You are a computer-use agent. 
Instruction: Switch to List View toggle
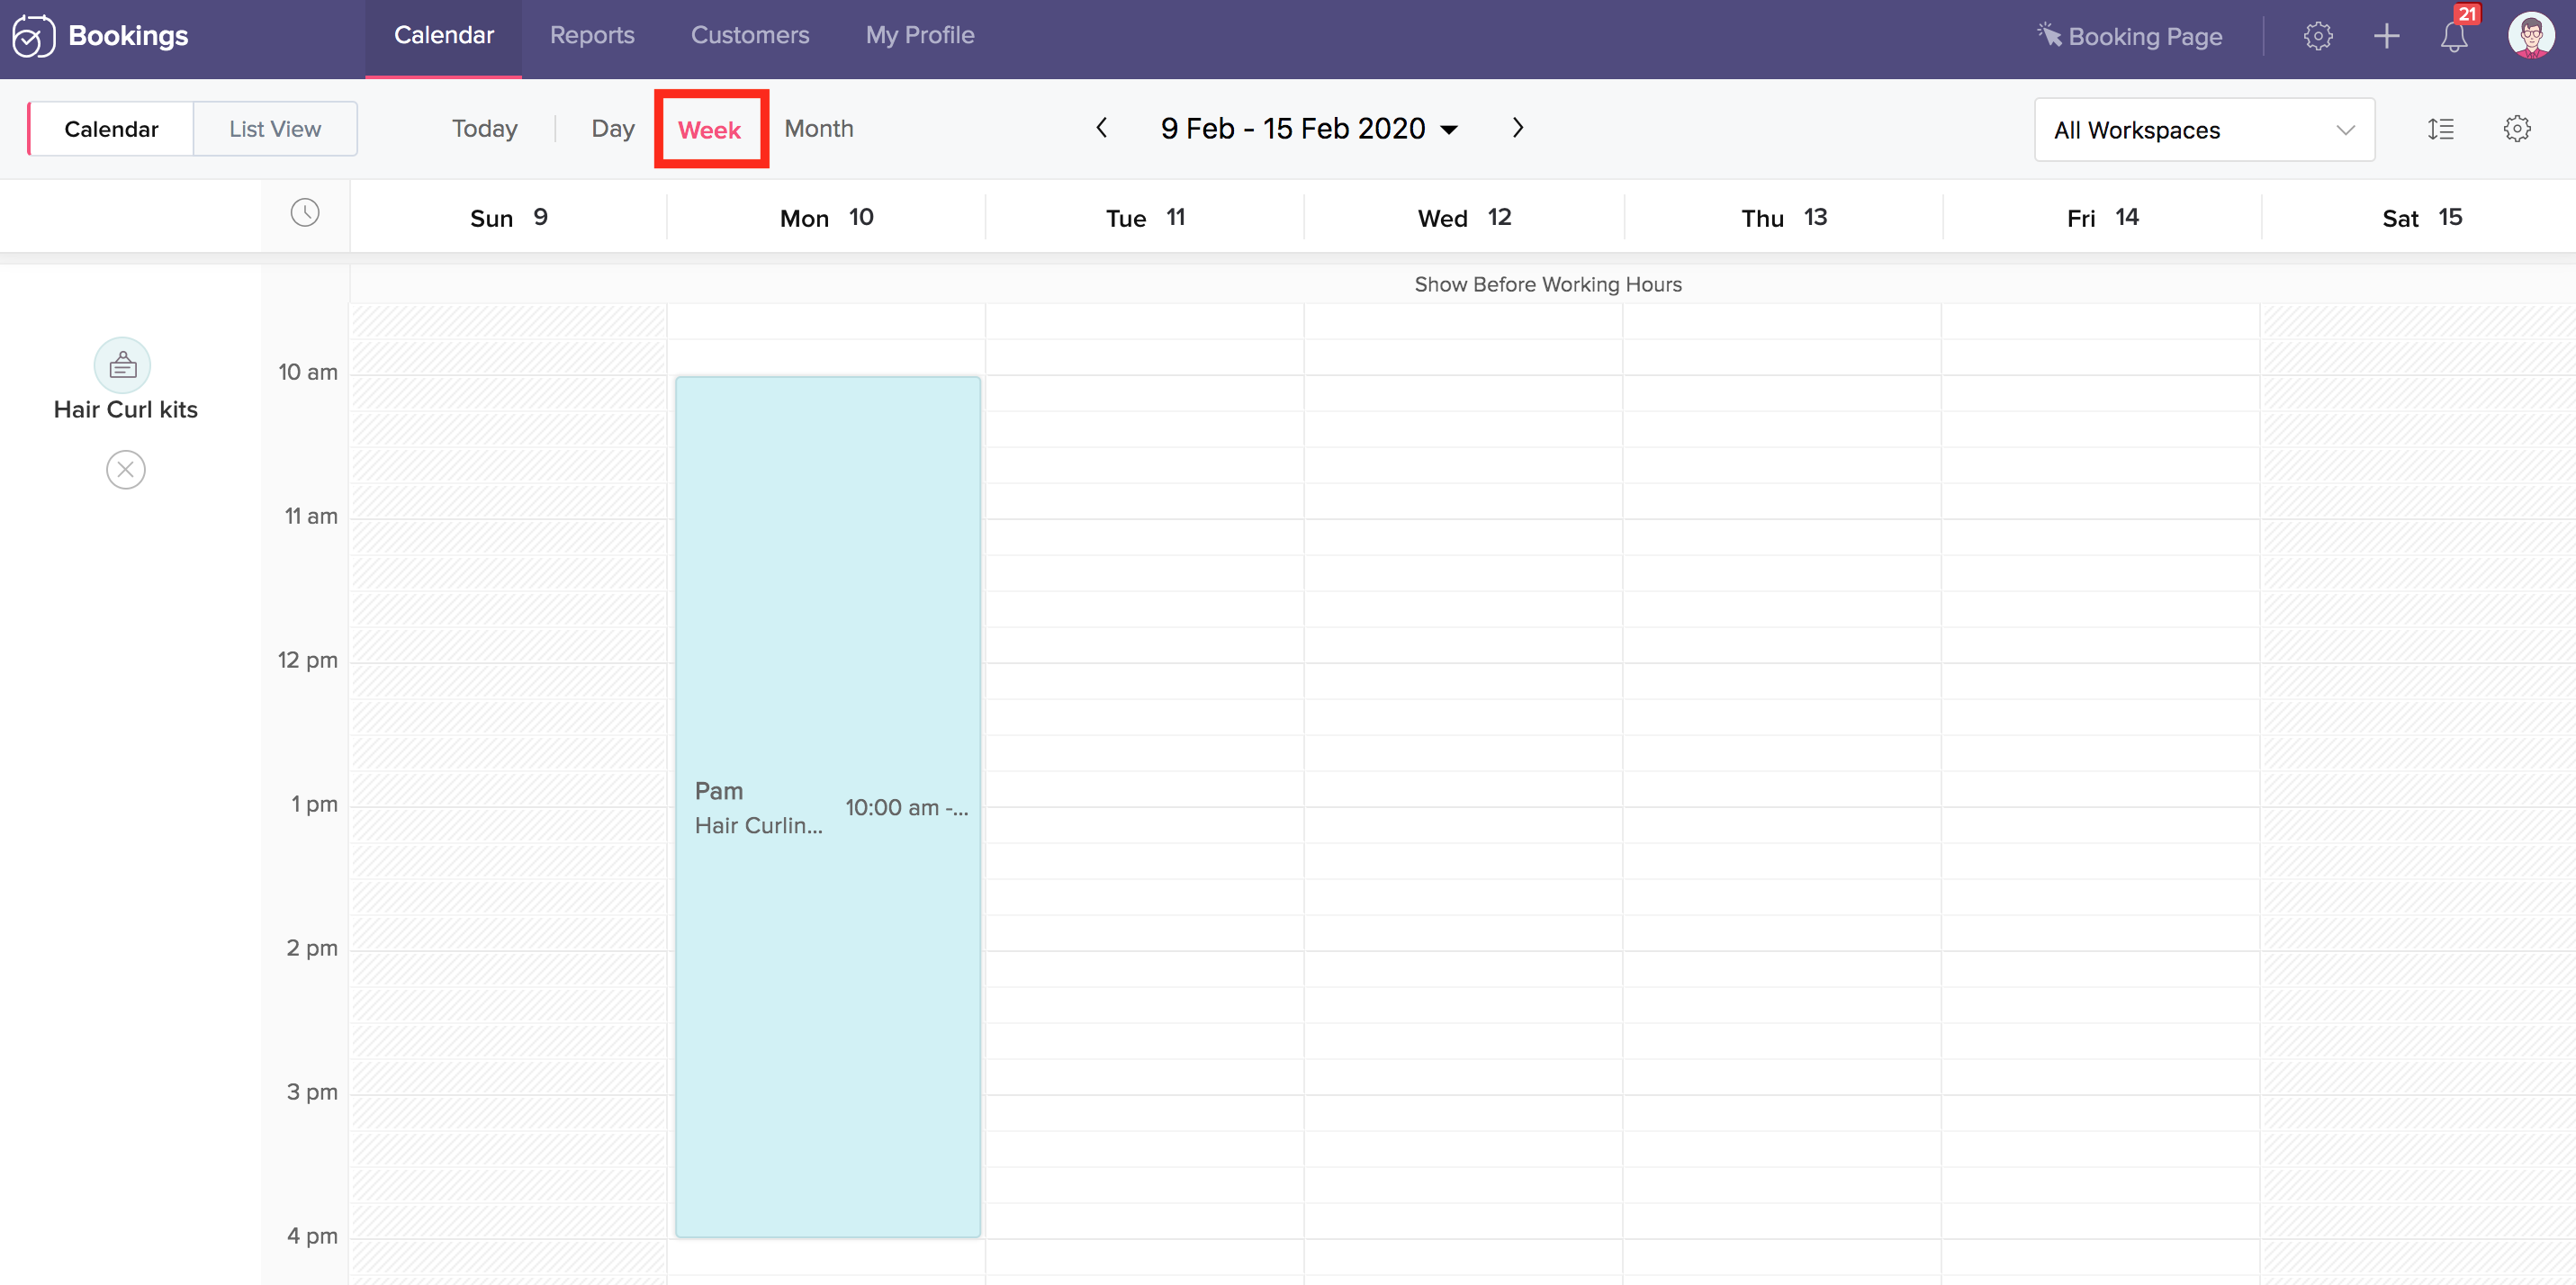coord(275,129)
